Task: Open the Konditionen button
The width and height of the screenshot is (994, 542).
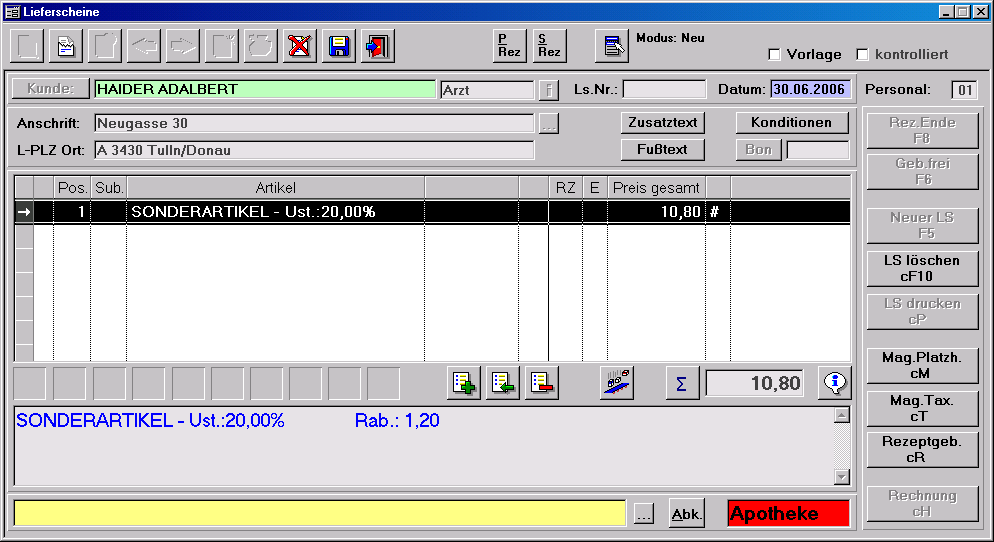Action: 792,123
